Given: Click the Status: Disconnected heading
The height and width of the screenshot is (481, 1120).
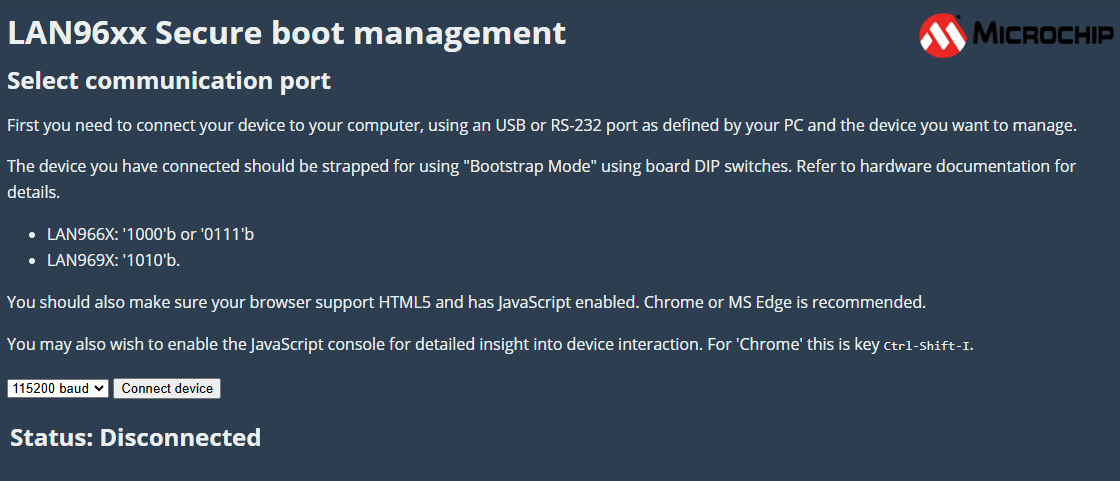Looking at the screenshot, I should pyautogui.click(x=136, y=437).
